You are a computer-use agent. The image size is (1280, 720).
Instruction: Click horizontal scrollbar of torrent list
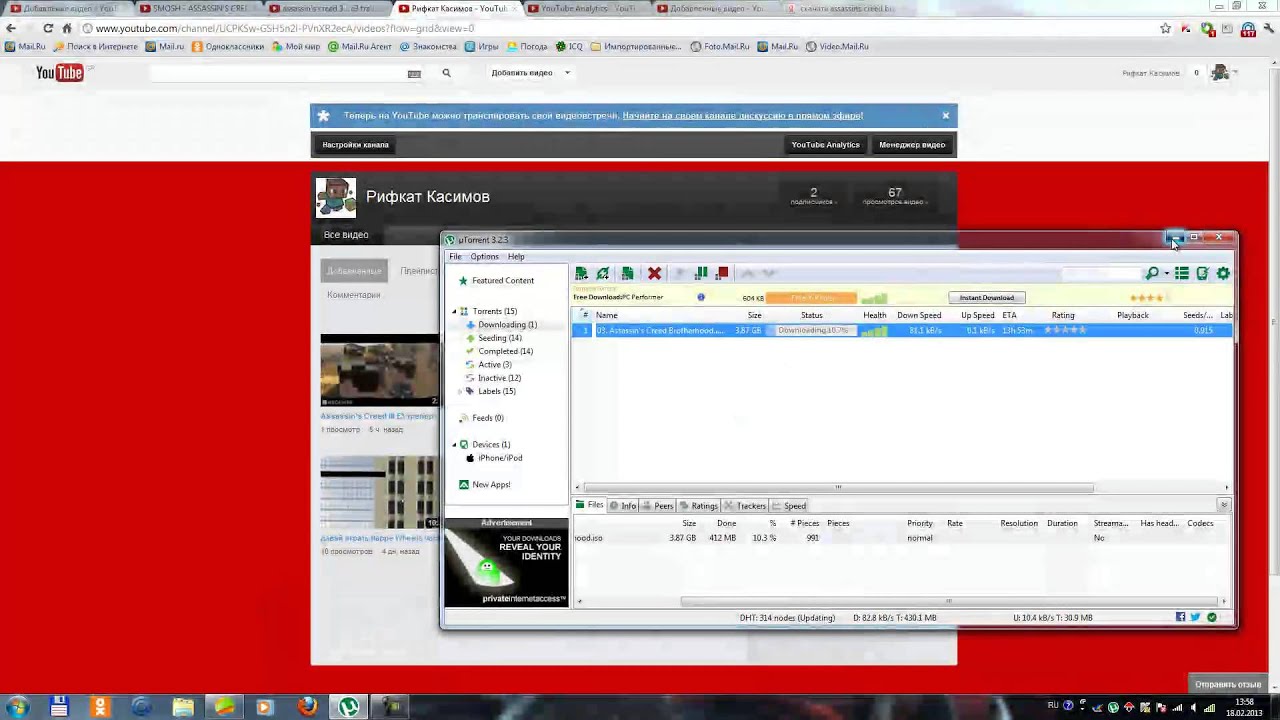coord(838,488)
